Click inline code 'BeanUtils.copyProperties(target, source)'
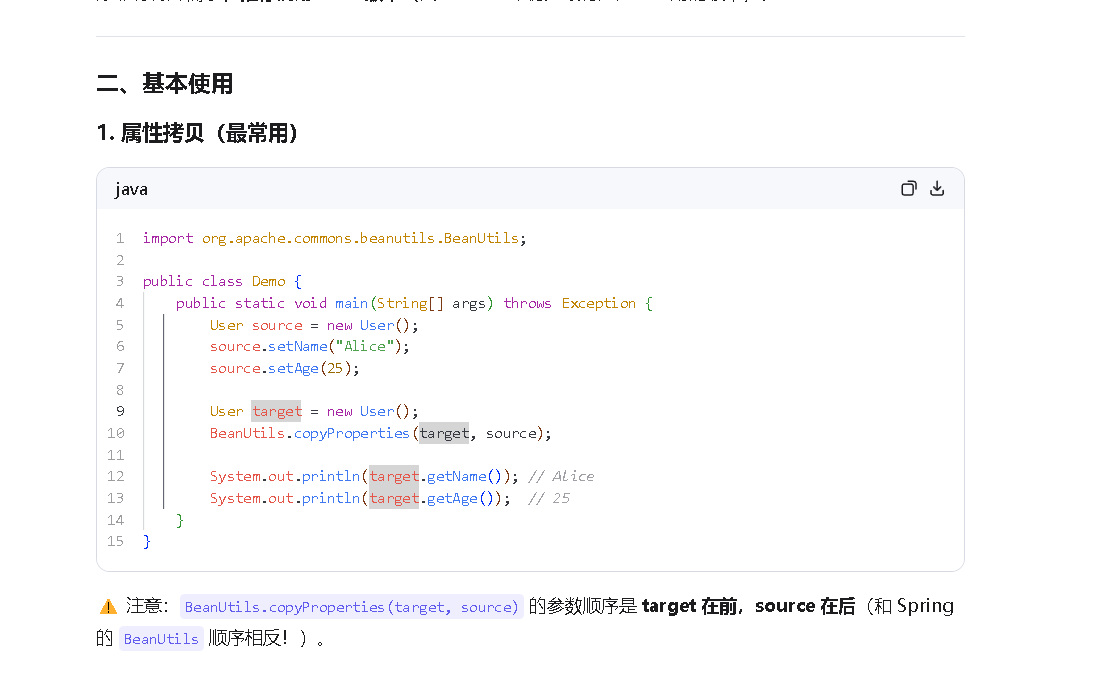 pos(352,607)
